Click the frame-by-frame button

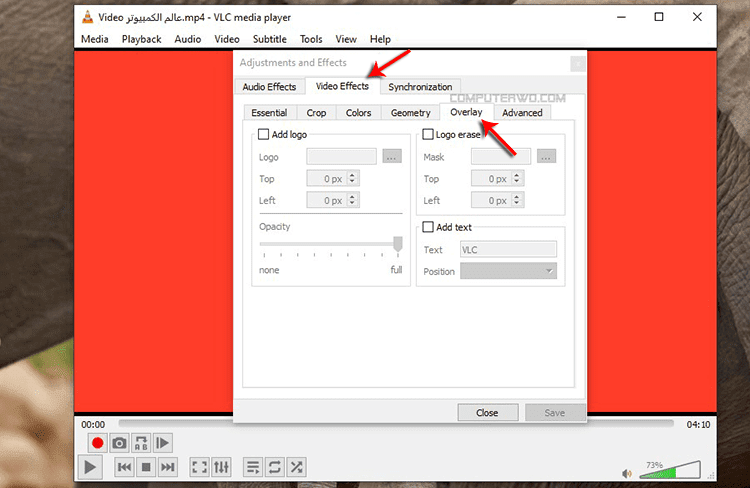point(163,443)
